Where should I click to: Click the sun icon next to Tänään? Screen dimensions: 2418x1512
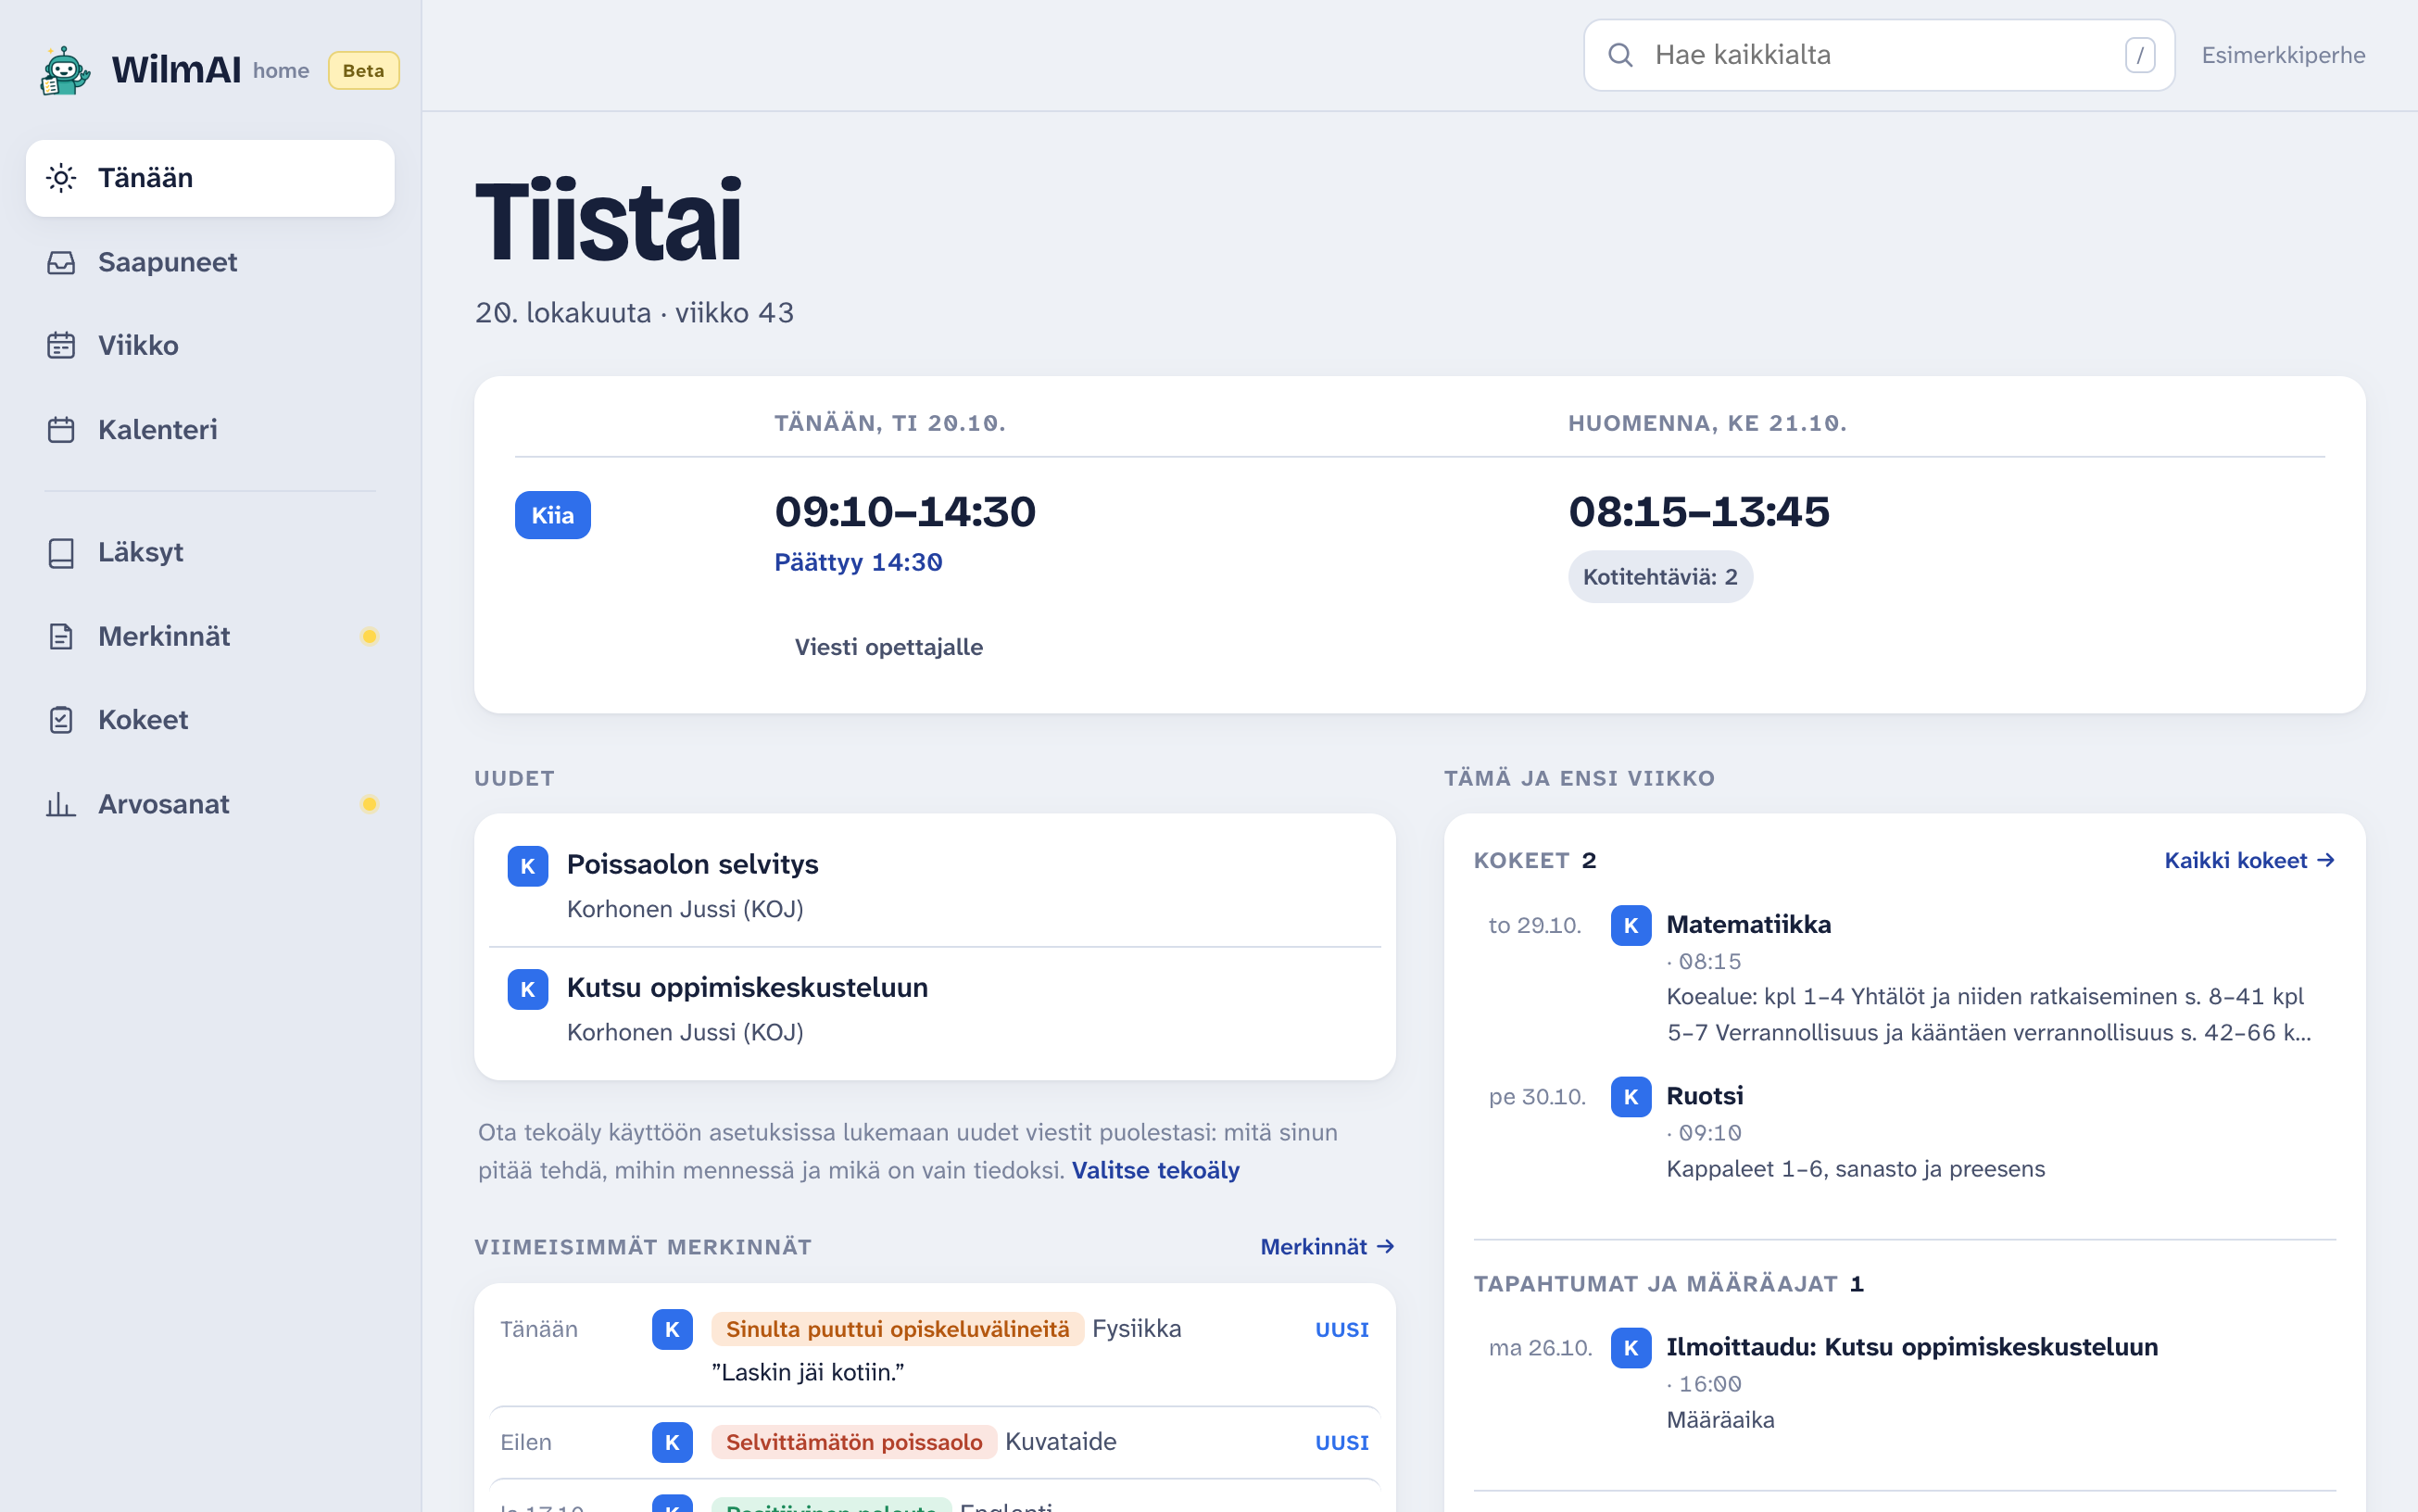coord(61,178)
